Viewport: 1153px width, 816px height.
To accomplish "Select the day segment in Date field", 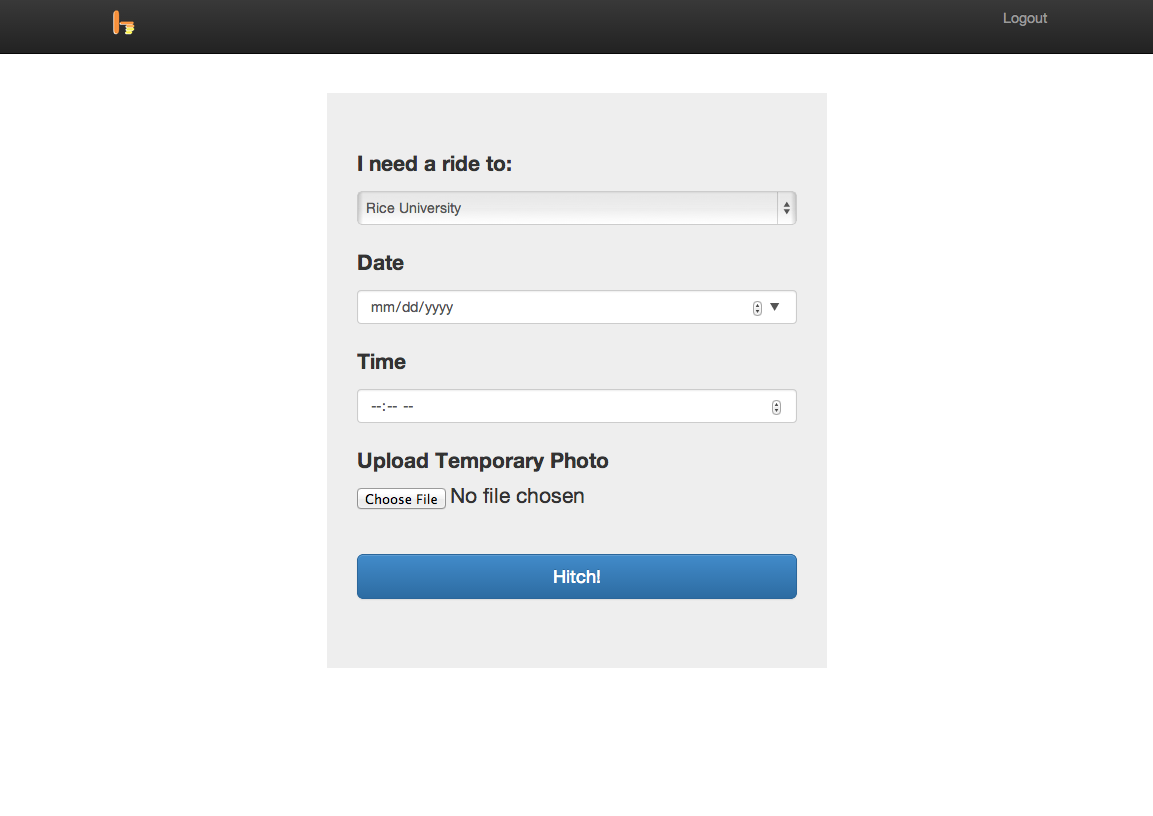I will tap(405, 308).
